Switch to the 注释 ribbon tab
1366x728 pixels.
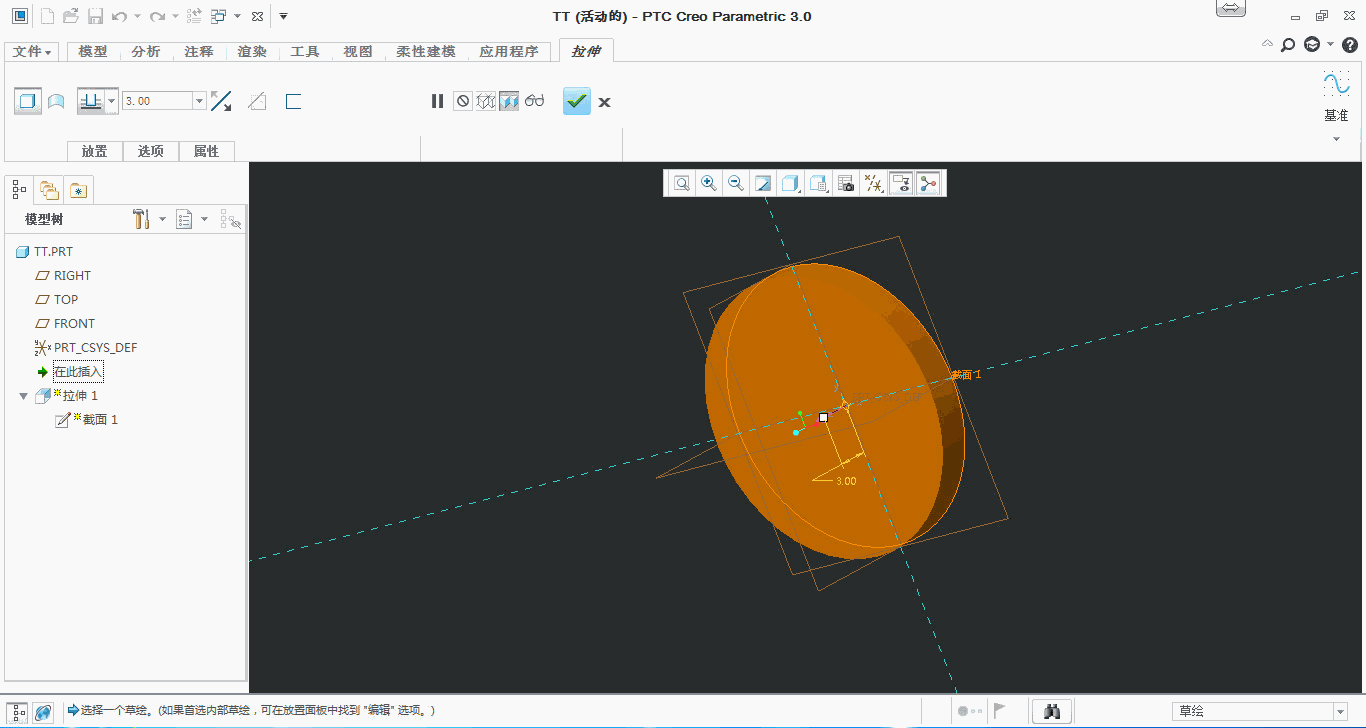tap(199, 52)
